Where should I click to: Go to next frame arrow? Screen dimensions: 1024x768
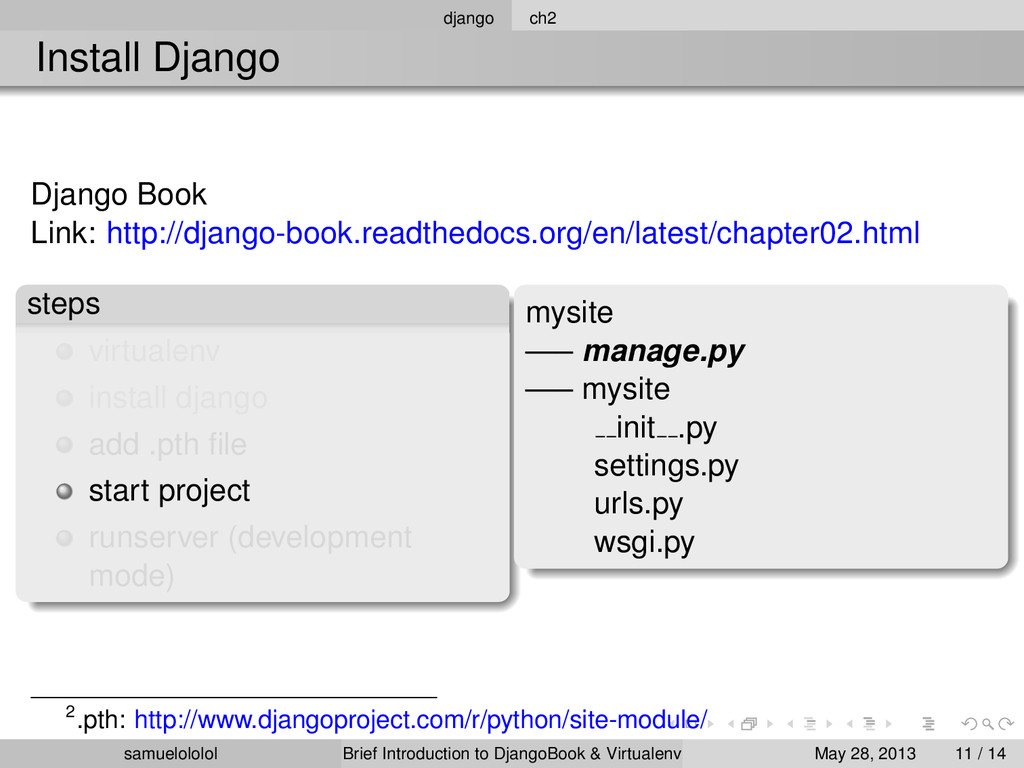pos(770,724)
